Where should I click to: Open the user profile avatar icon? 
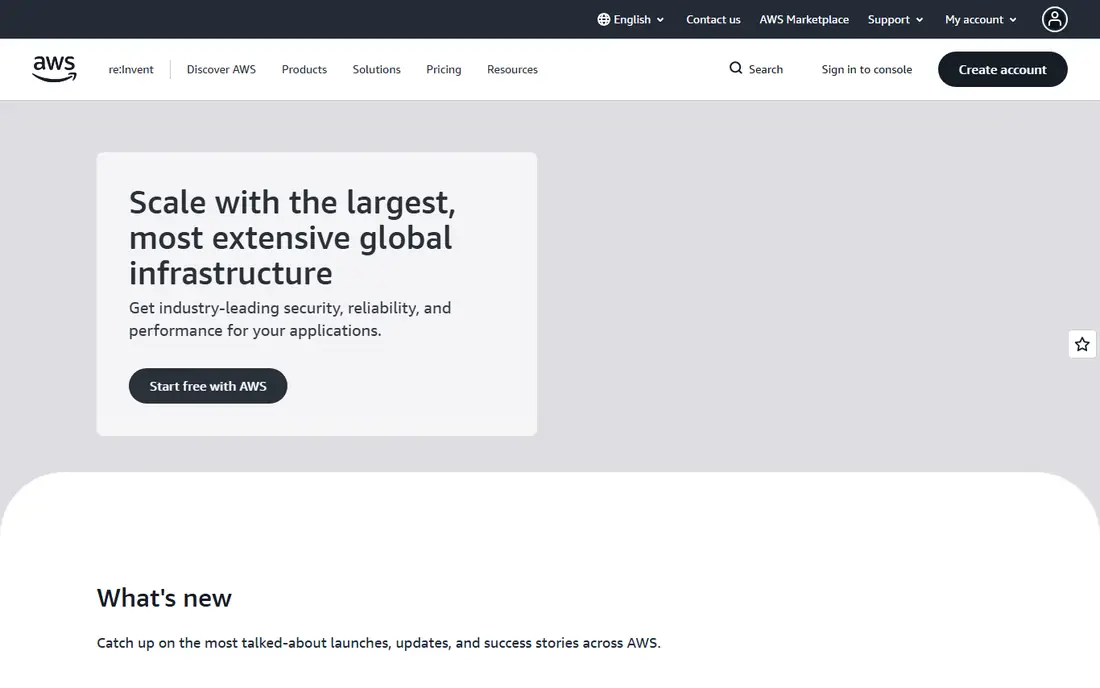(x=1054, y=20)
